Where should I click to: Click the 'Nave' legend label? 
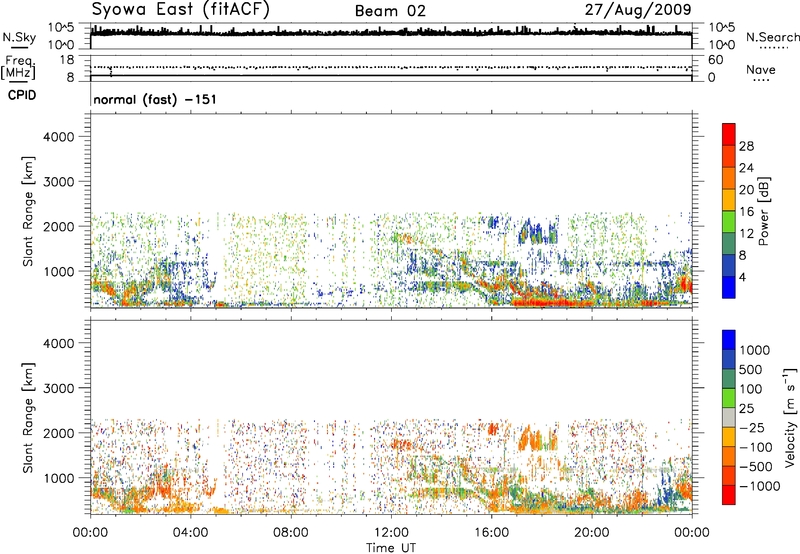point(761,70)
